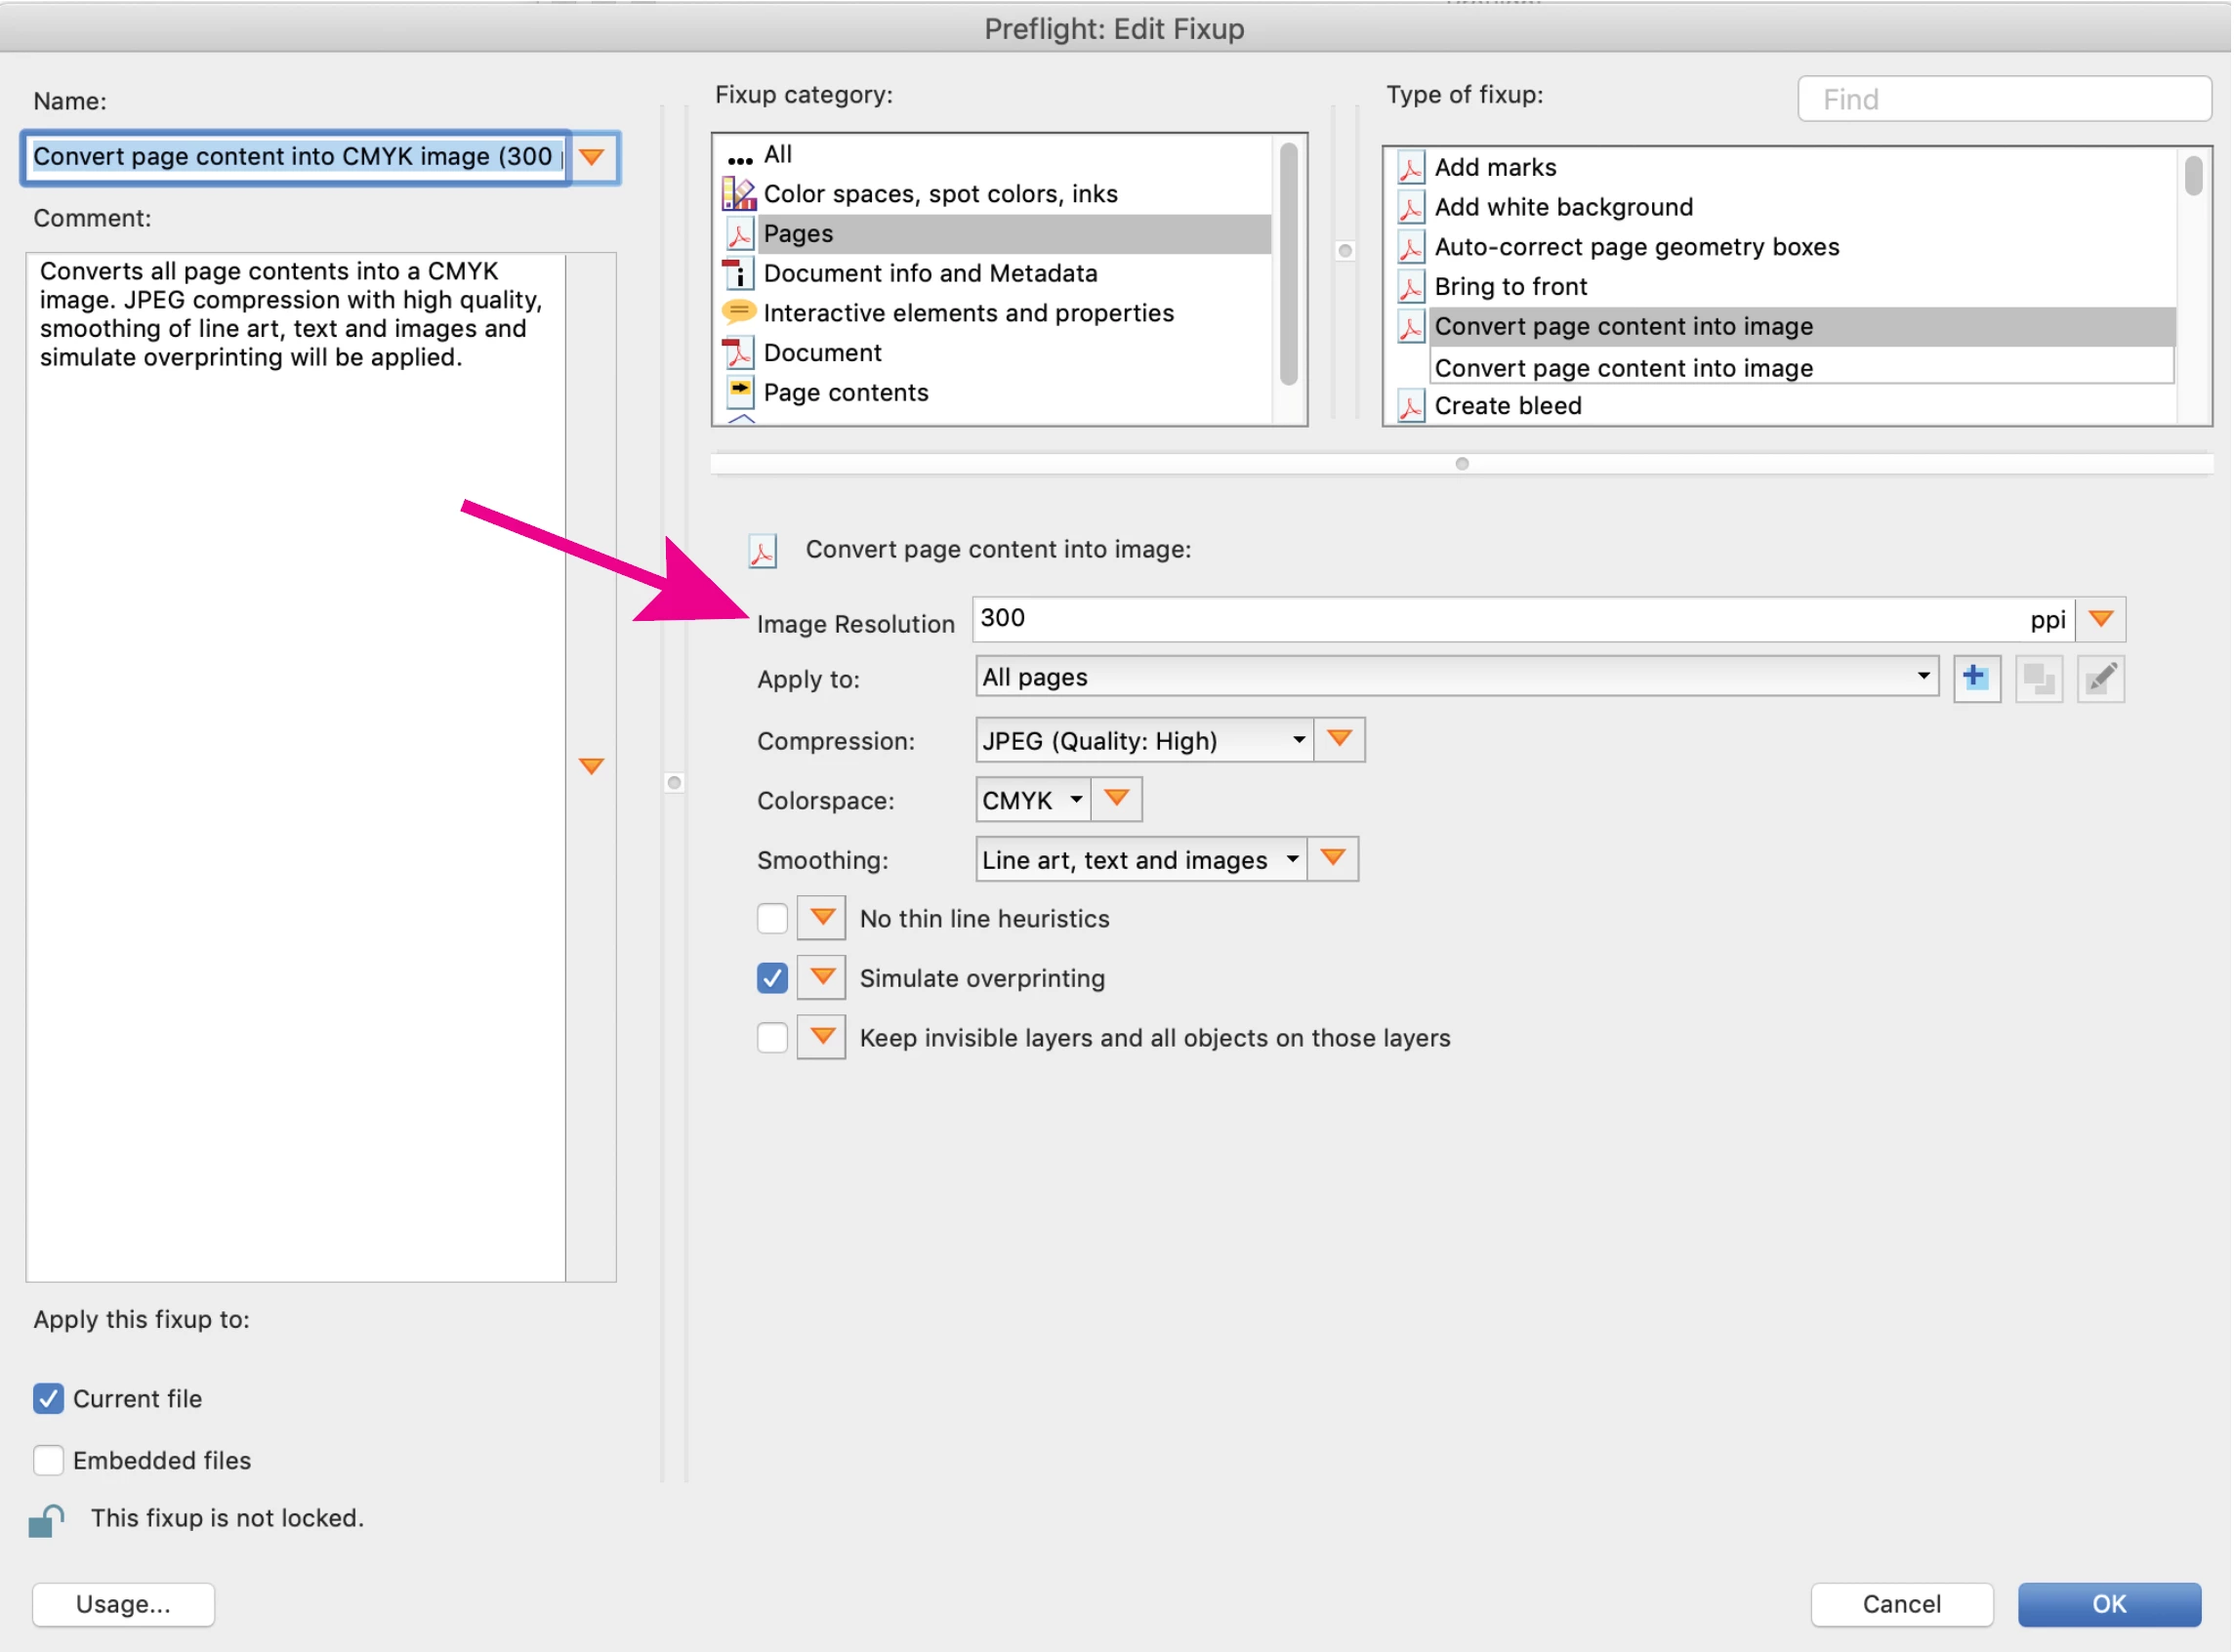Viewport: 2234px width, 1652px height.
Task: Uncheck Simulate overprinting
Action: (x=772, y=979)
